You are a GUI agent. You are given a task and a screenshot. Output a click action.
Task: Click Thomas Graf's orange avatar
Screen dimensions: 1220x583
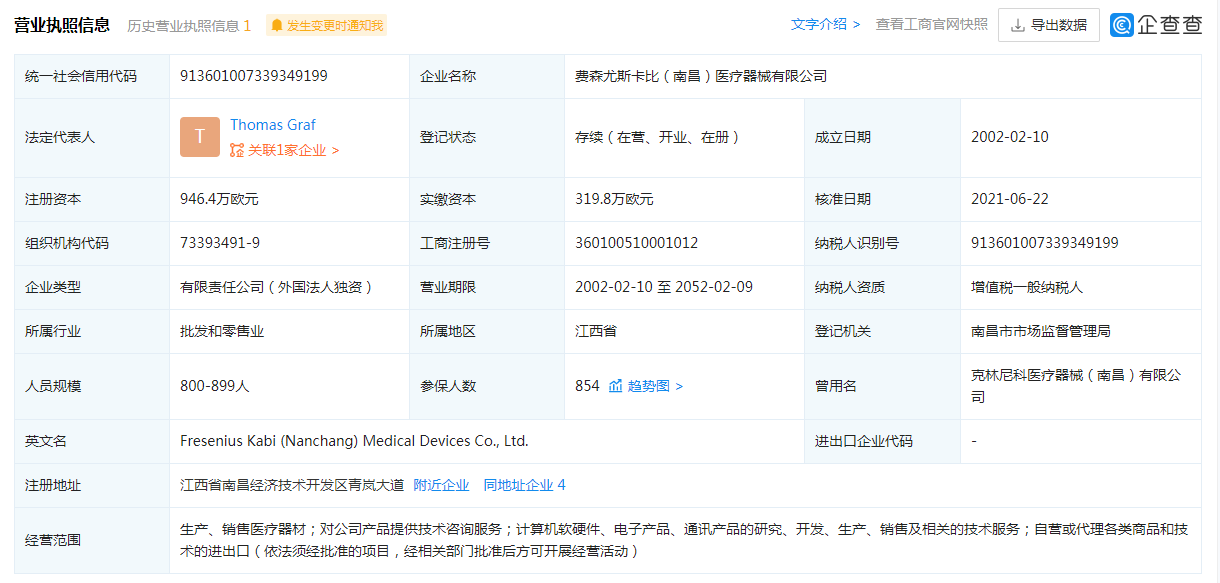coord(200,137)
